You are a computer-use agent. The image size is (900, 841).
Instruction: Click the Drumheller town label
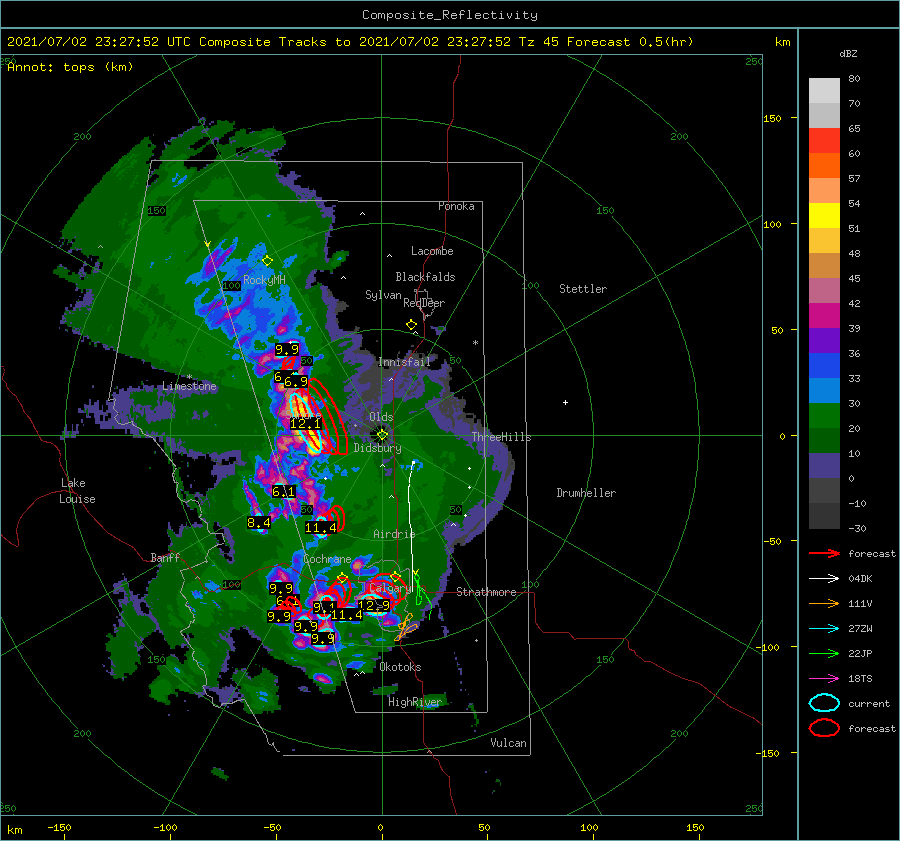[x=586, y=493]
